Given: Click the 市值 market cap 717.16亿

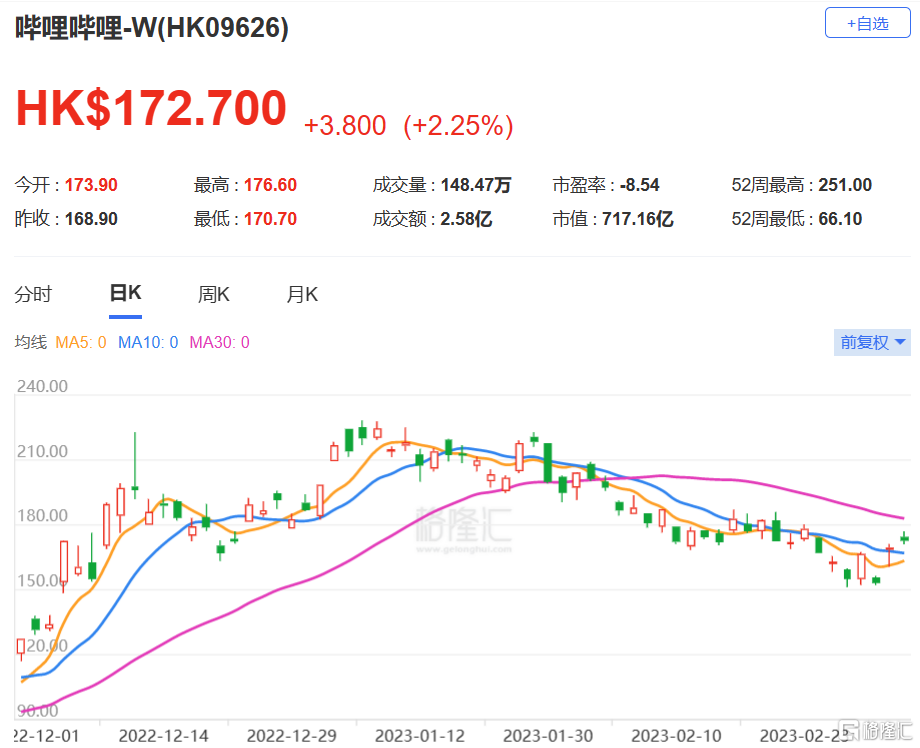Looking at the screenshot, I should [x=638, y=219].
